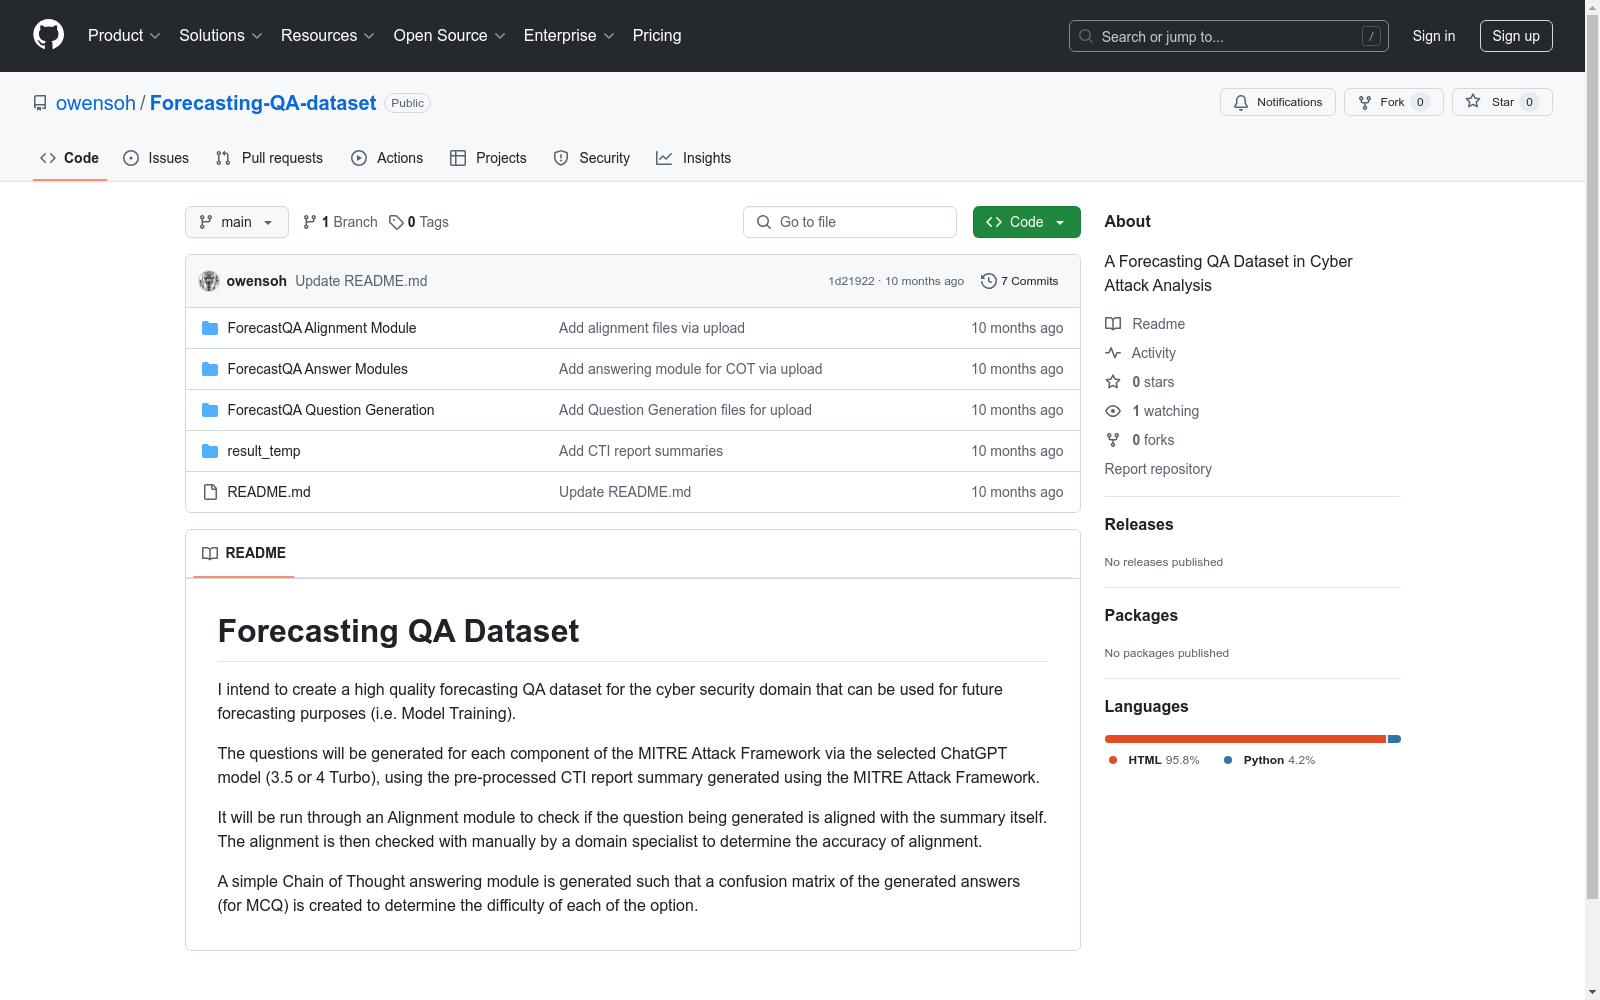The height and width of the screenshot is (1000, 1600).
Task: Expand the Open Source menu
Action: pyautogui.click(x=450, y=36)
